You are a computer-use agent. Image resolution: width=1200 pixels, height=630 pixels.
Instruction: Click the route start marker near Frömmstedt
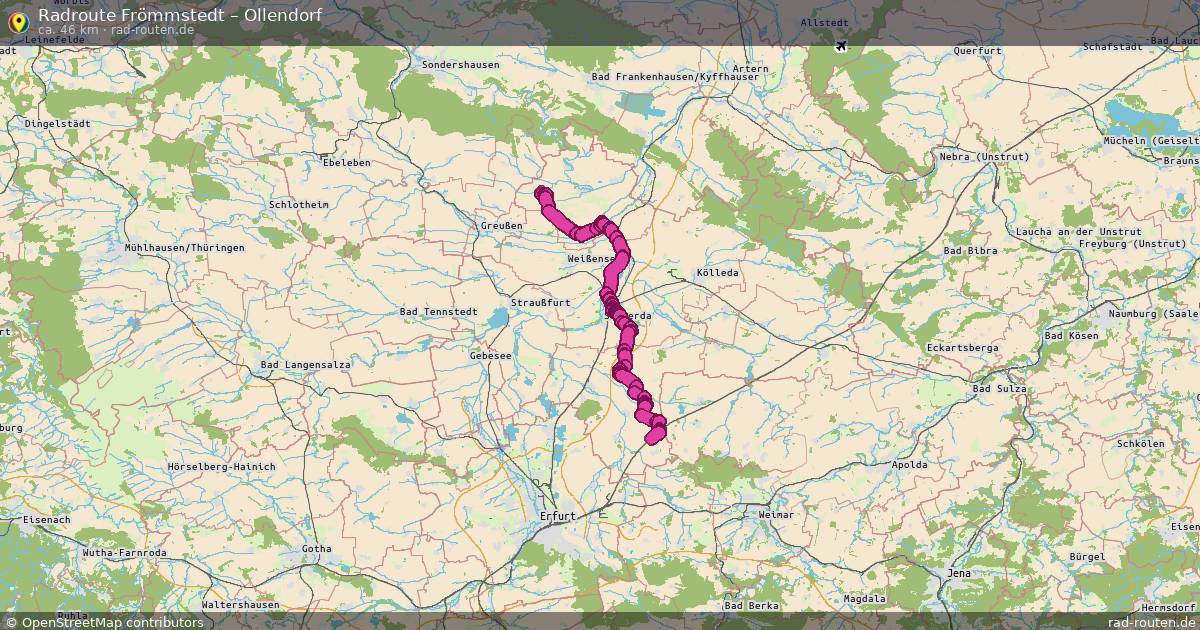(543, 193)
